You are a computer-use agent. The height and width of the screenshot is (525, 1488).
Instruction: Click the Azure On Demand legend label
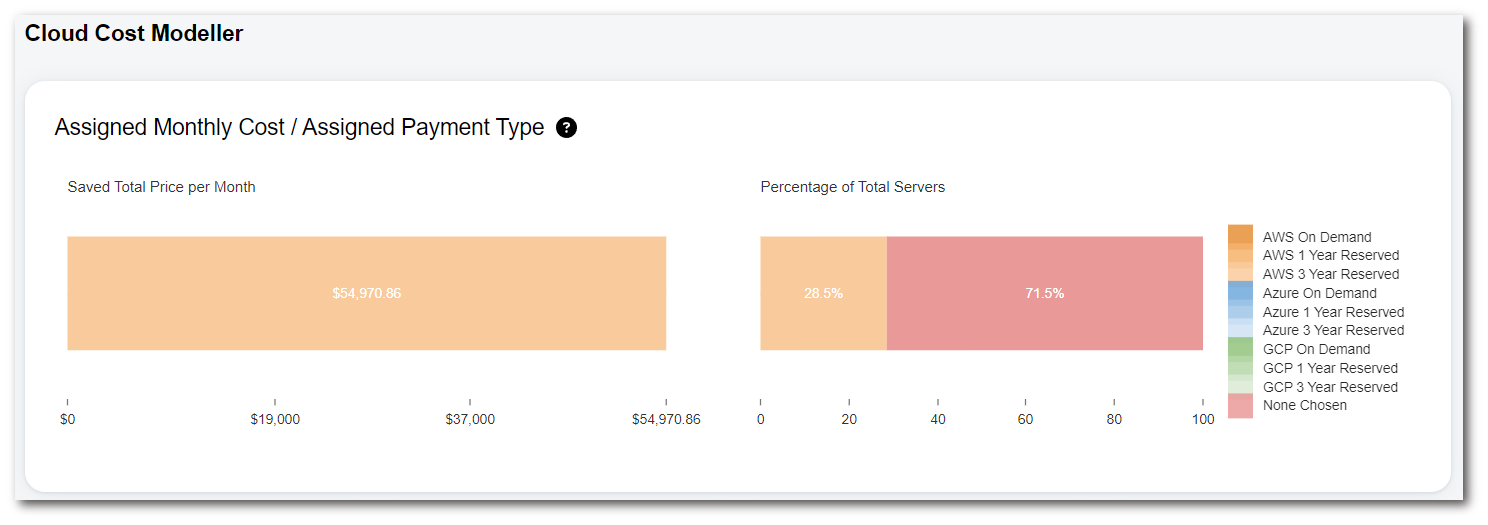pos(1319,293)
